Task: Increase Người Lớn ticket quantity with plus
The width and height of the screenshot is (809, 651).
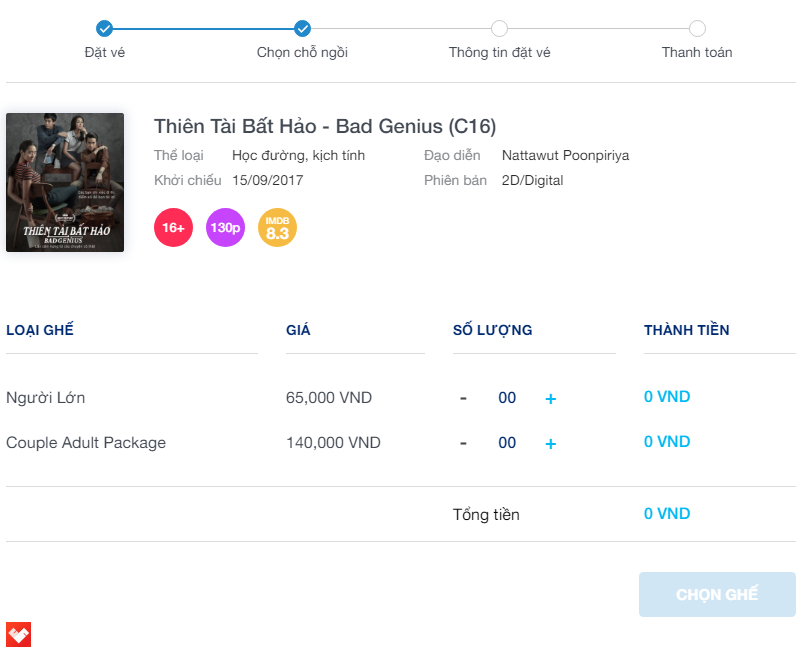Action: (x=550, y=399)
